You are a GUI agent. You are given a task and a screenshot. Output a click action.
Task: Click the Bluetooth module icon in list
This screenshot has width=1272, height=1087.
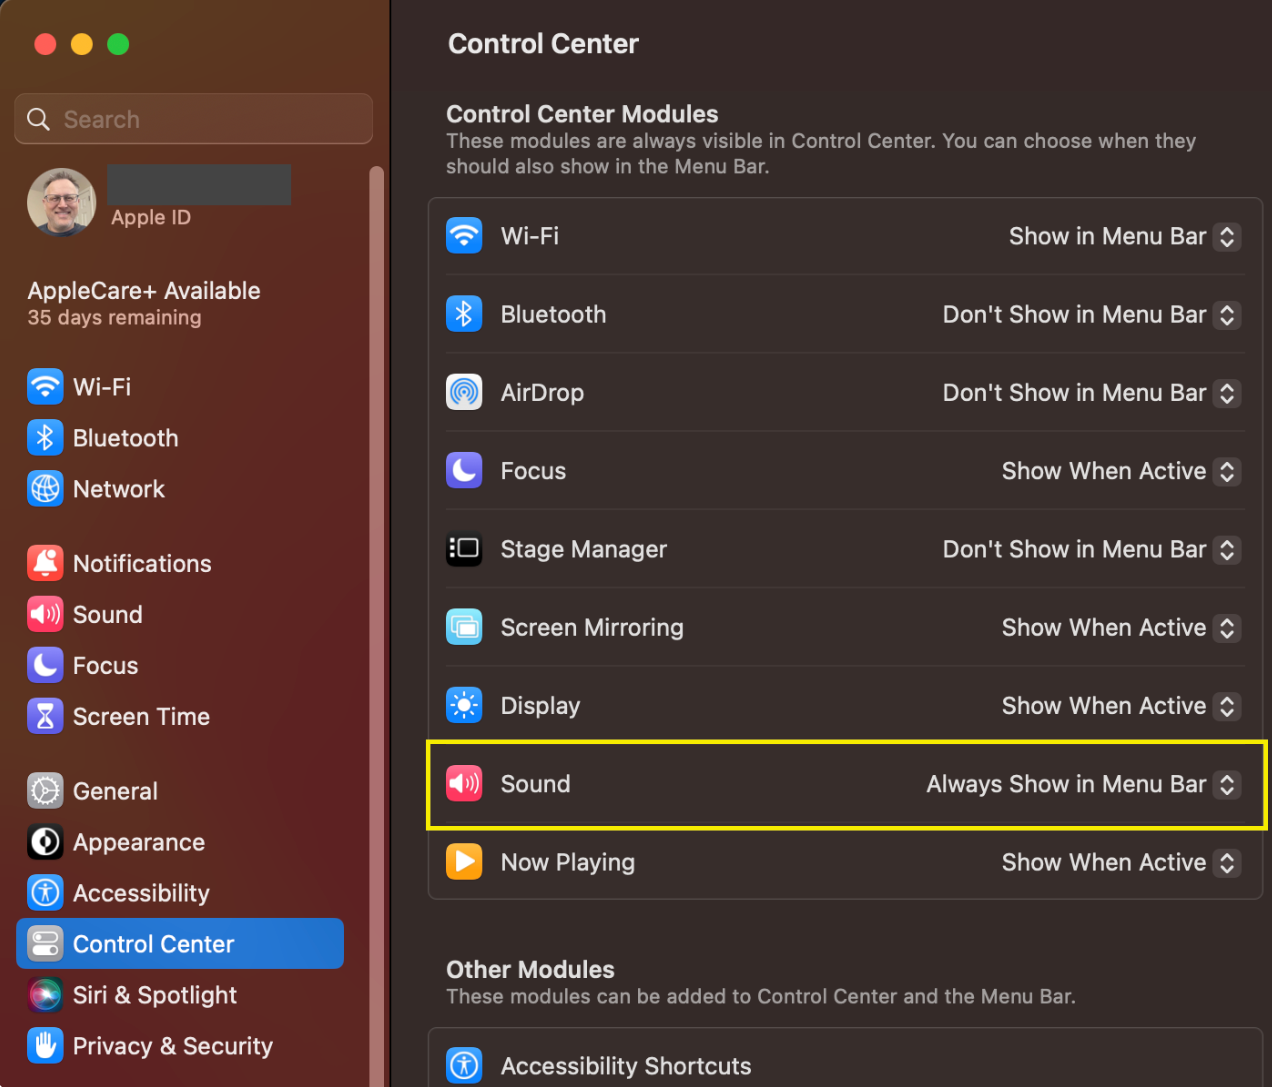(x=464, y=314)
